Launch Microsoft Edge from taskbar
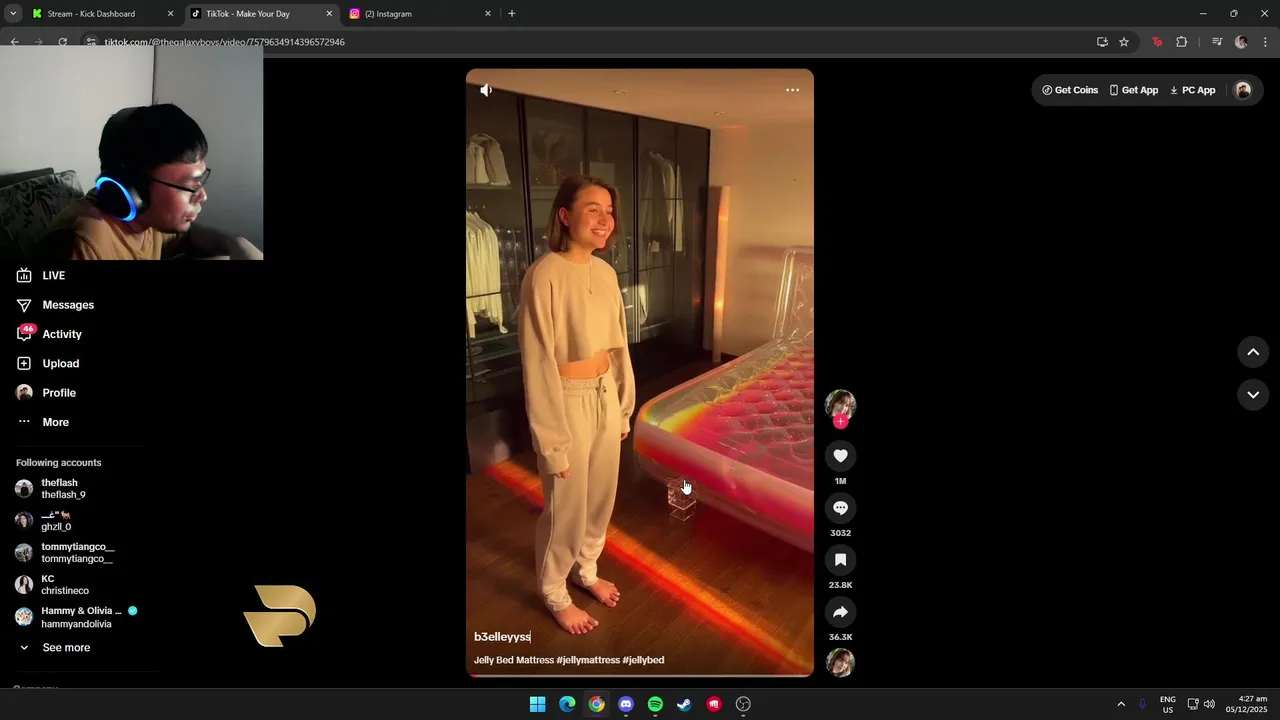The image size is (1280, 720). [x=567, y=704]
